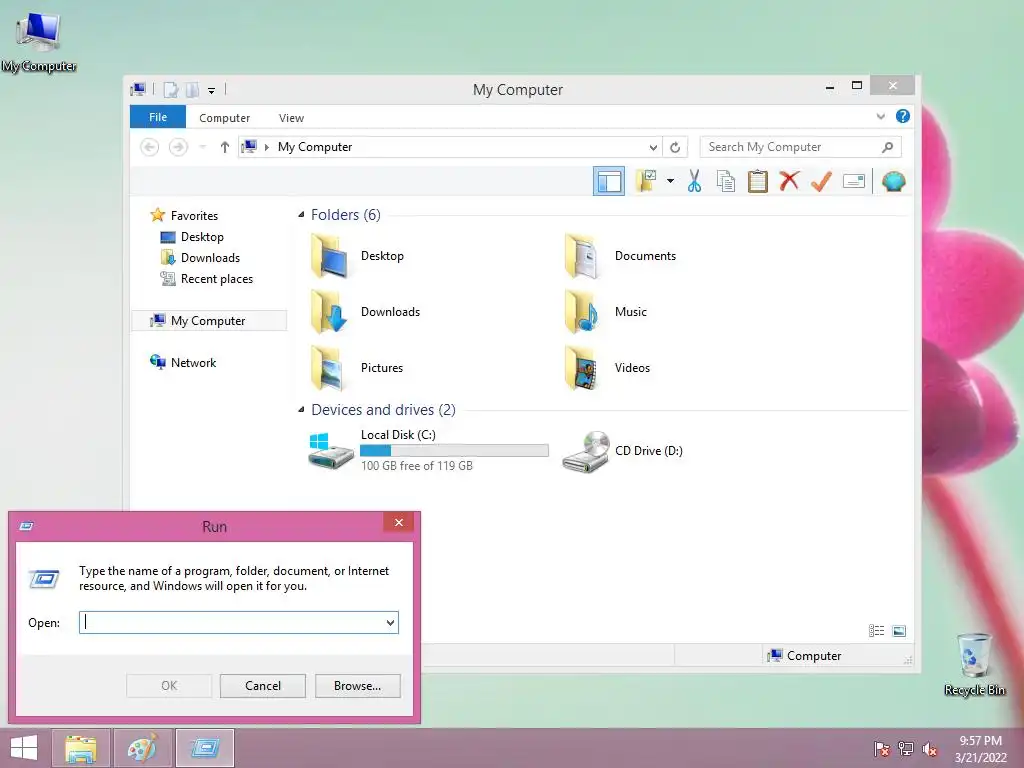Image resolution: width=1024 pixels, height=768 pixels.
Task: Select Desktop under Favorites
Action: coord(192,237)
